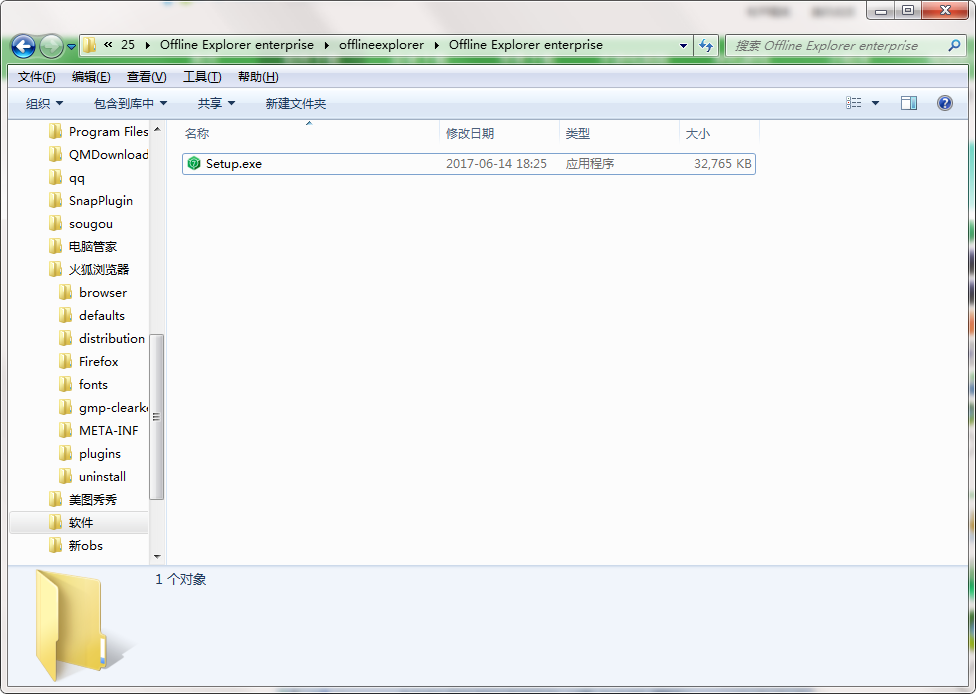Open the 编辑(E) menu
This screenshot has width=976, height=694.
pos(91,77)
